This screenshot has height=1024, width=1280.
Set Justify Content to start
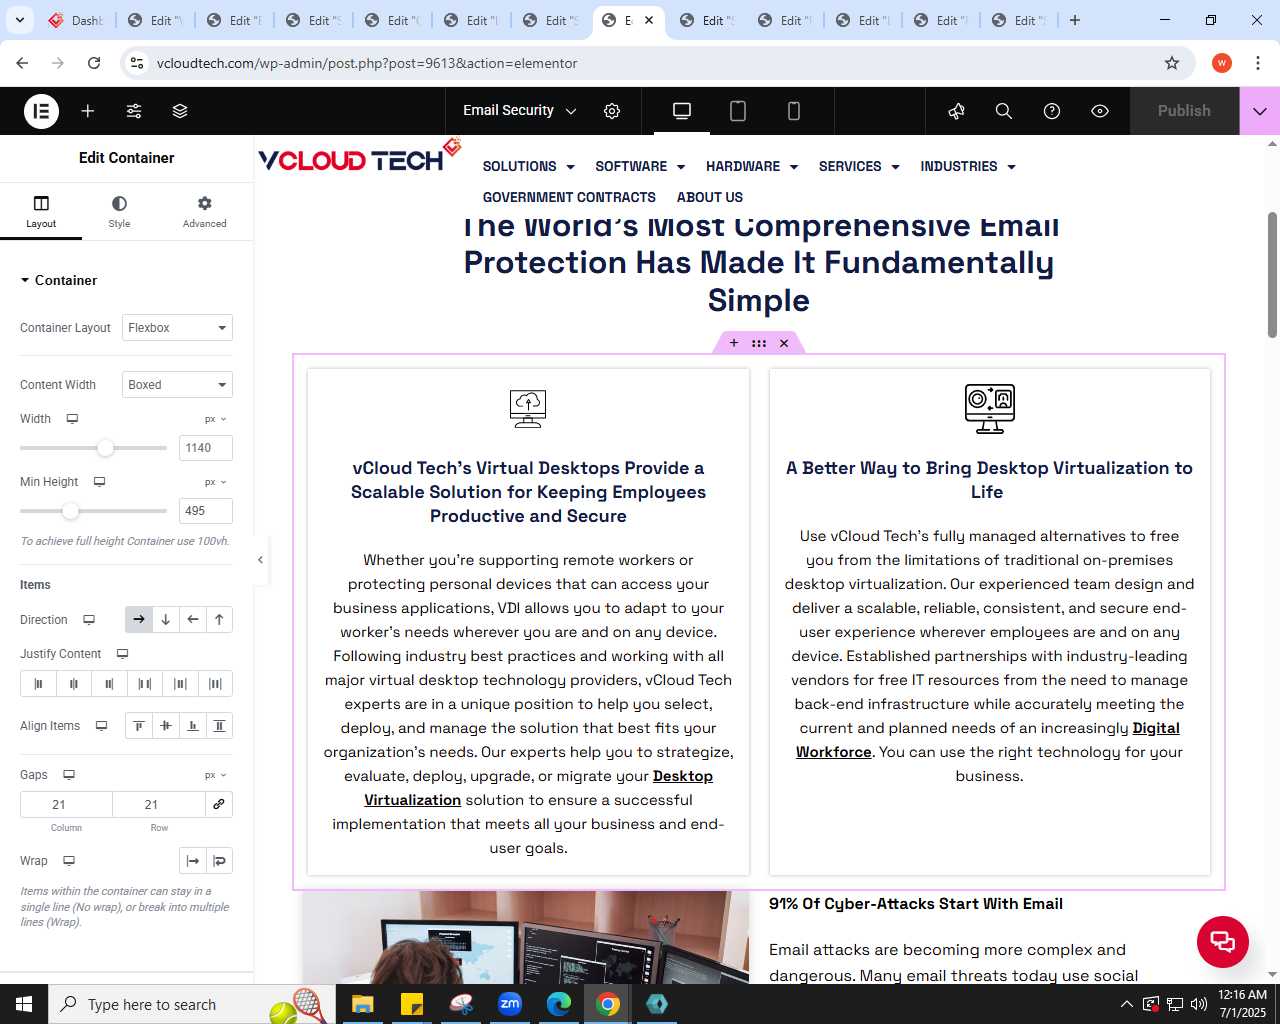pos(38,684)
